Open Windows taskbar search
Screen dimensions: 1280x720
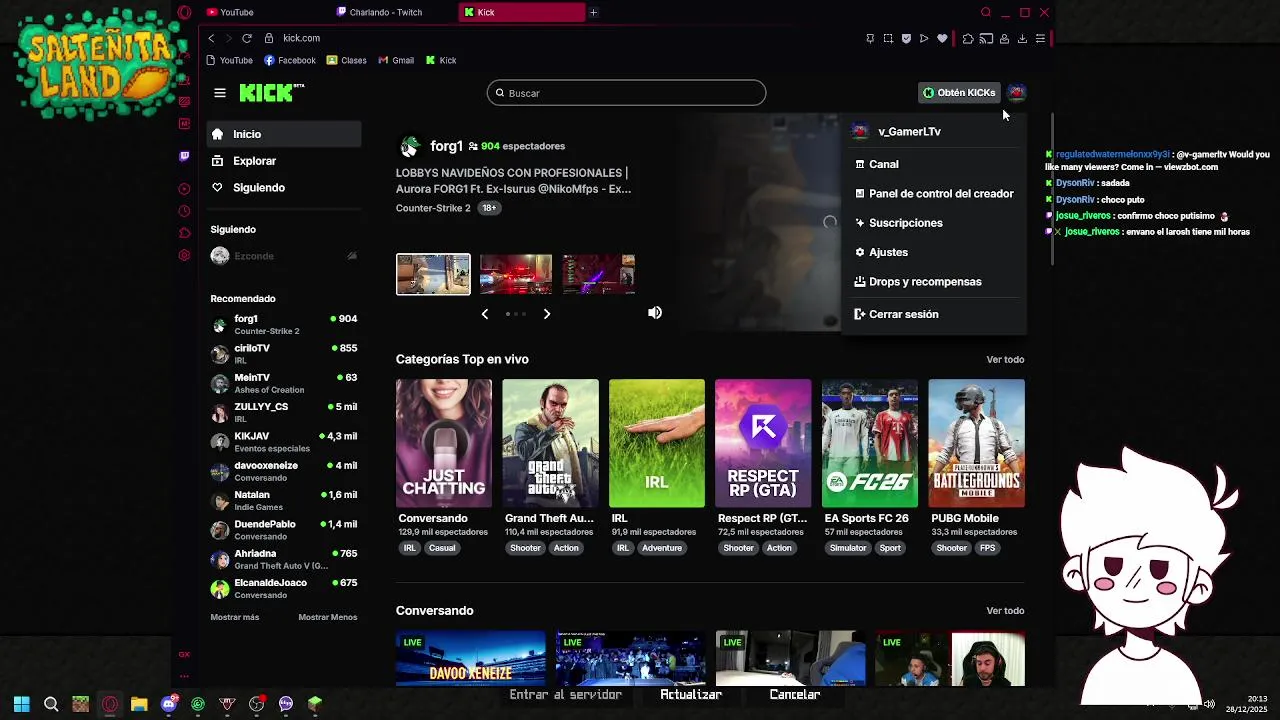51,704
